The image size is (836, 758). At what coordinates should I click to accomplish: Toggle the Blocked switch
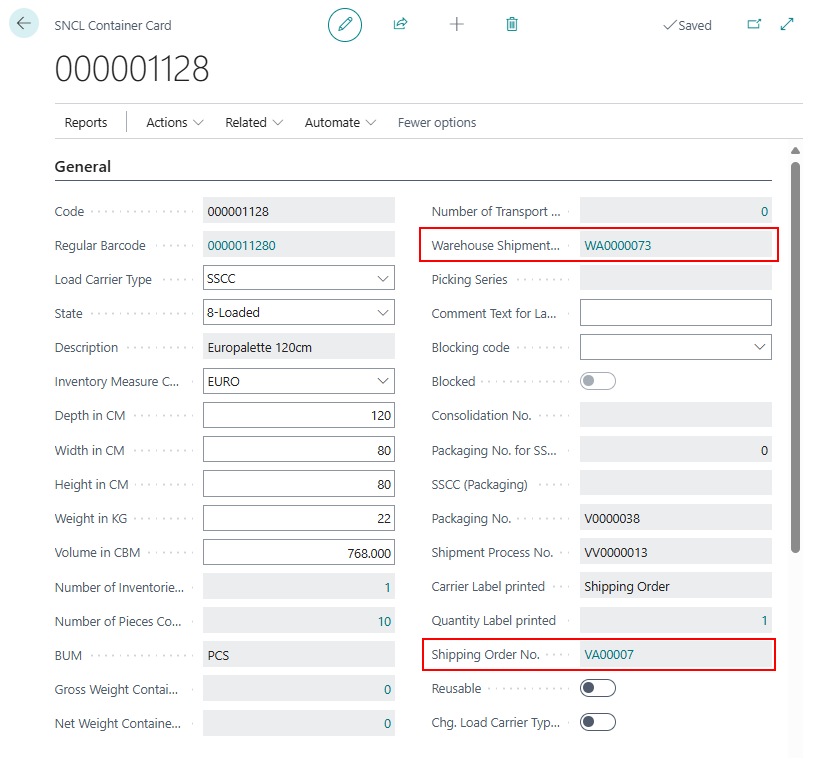[x=598, y=381]
